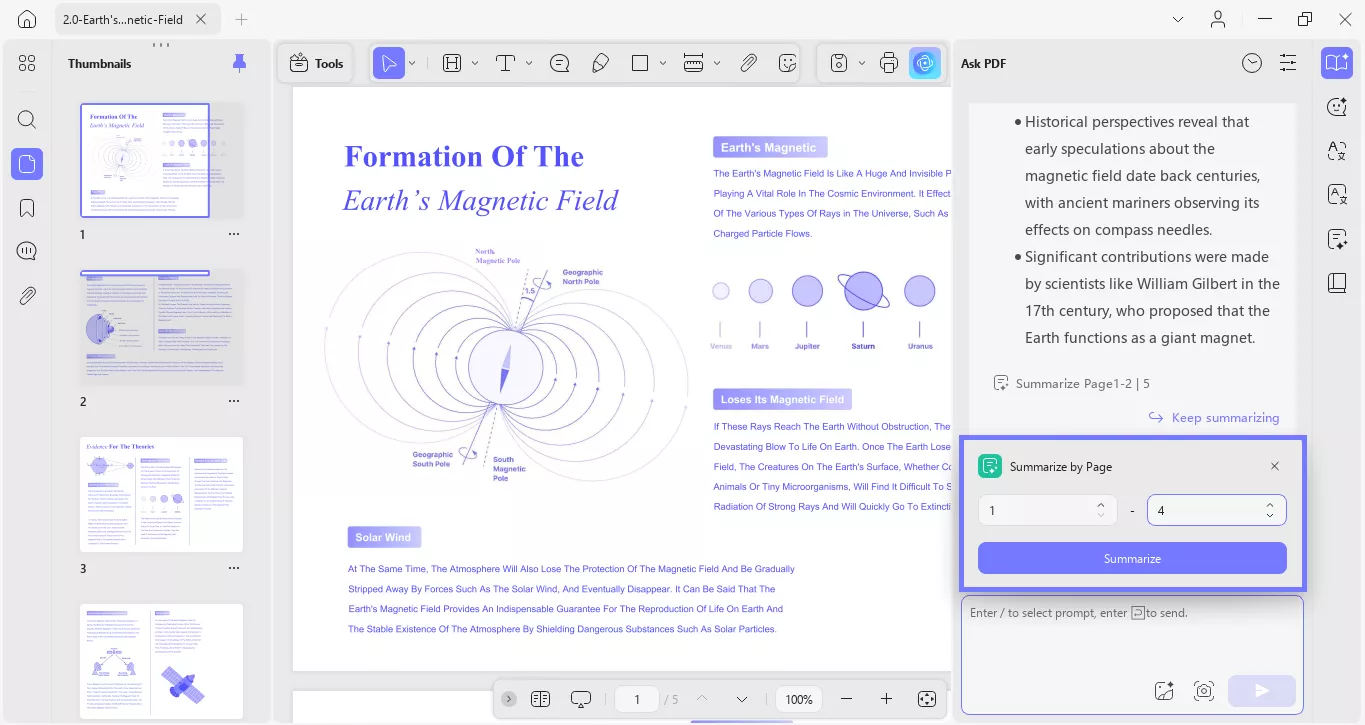Show the comments panel in left sidebar
Viewport: 1365px width, 725px height.
click(27, 251)
